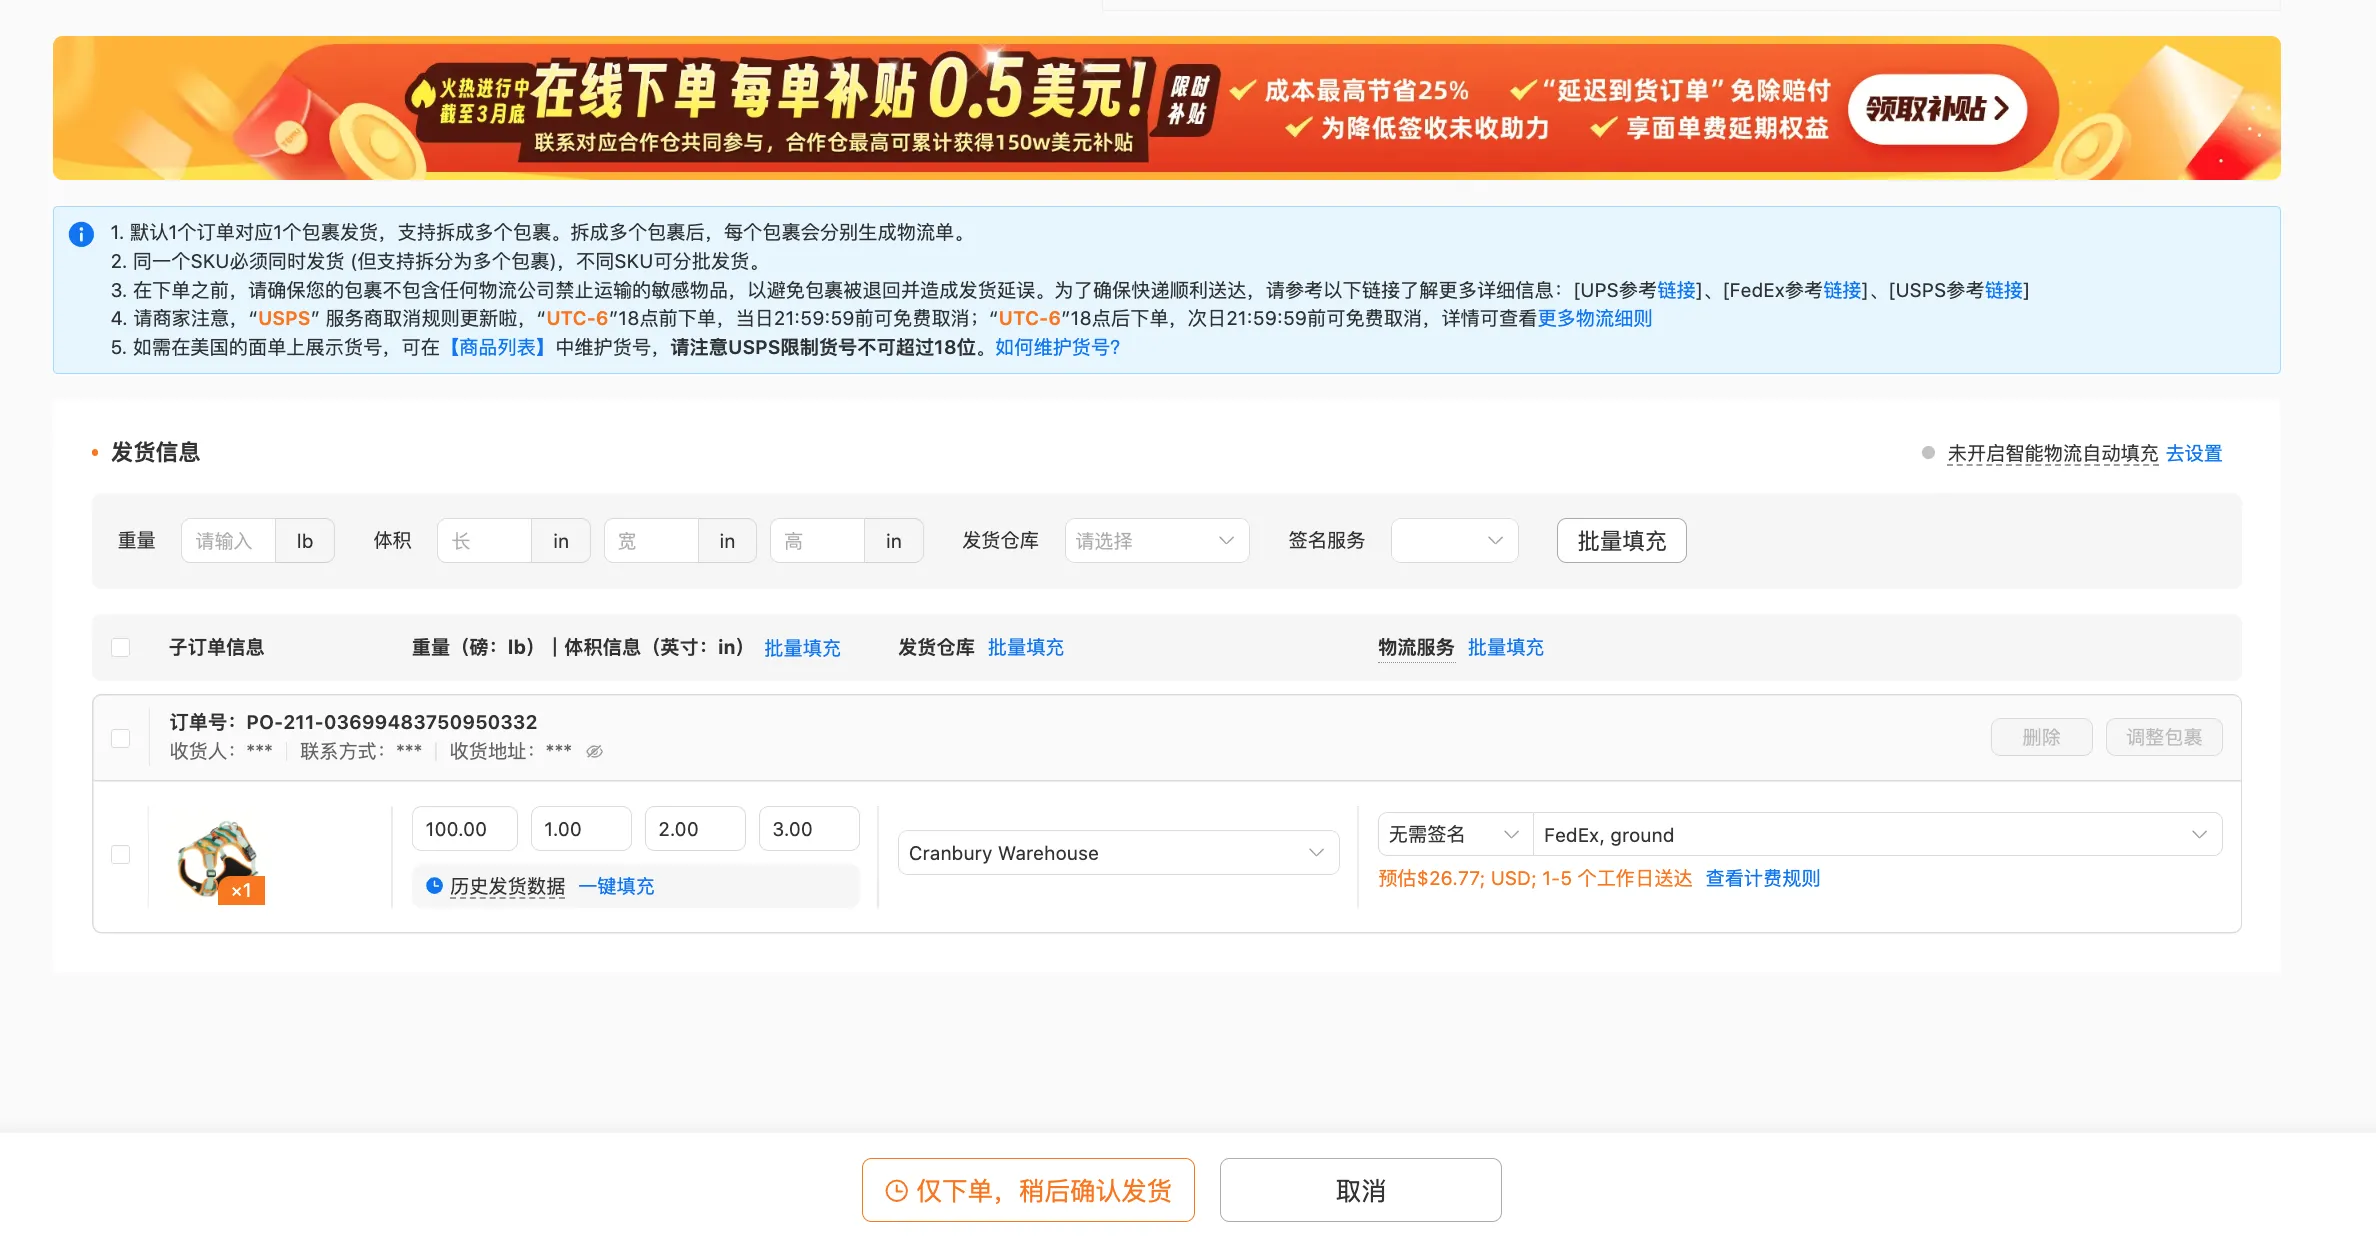Click the 批量填充 button in the top filter row

click(1621, 541)
